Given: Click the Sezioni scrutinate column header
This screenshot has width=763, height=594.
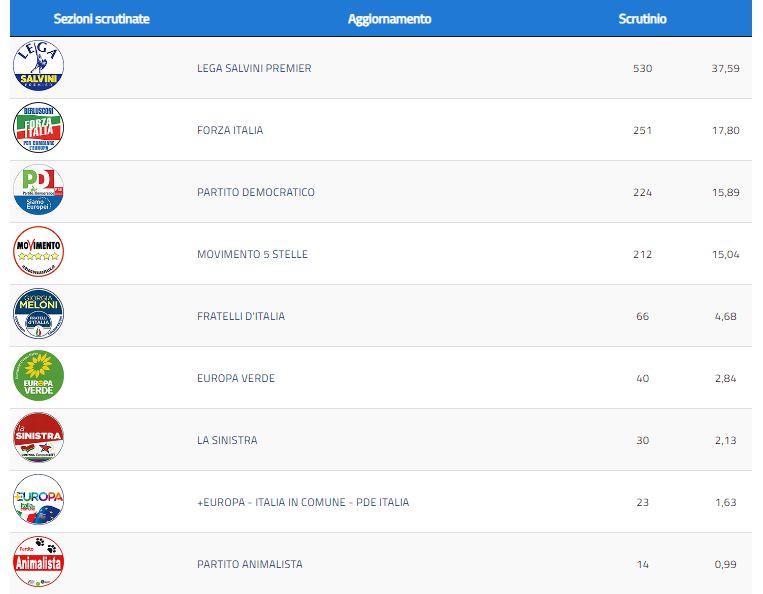Looking at the screenshot, I should [x=101, y=19].
